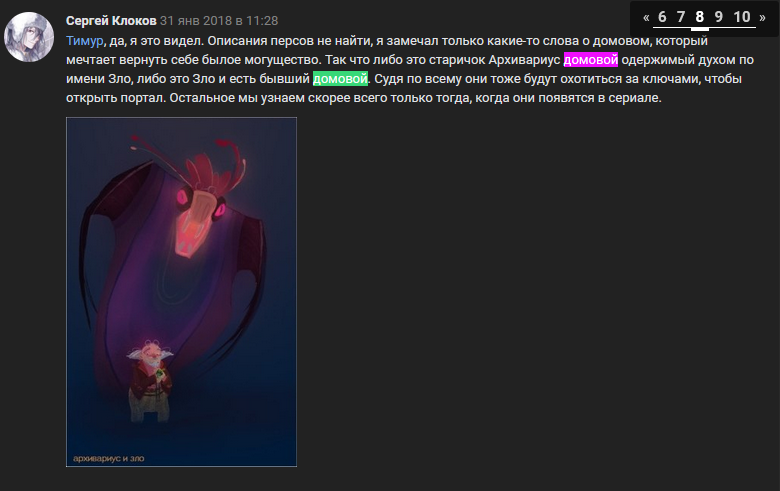Click the word Архивариус in the comment

click(524, 60)
